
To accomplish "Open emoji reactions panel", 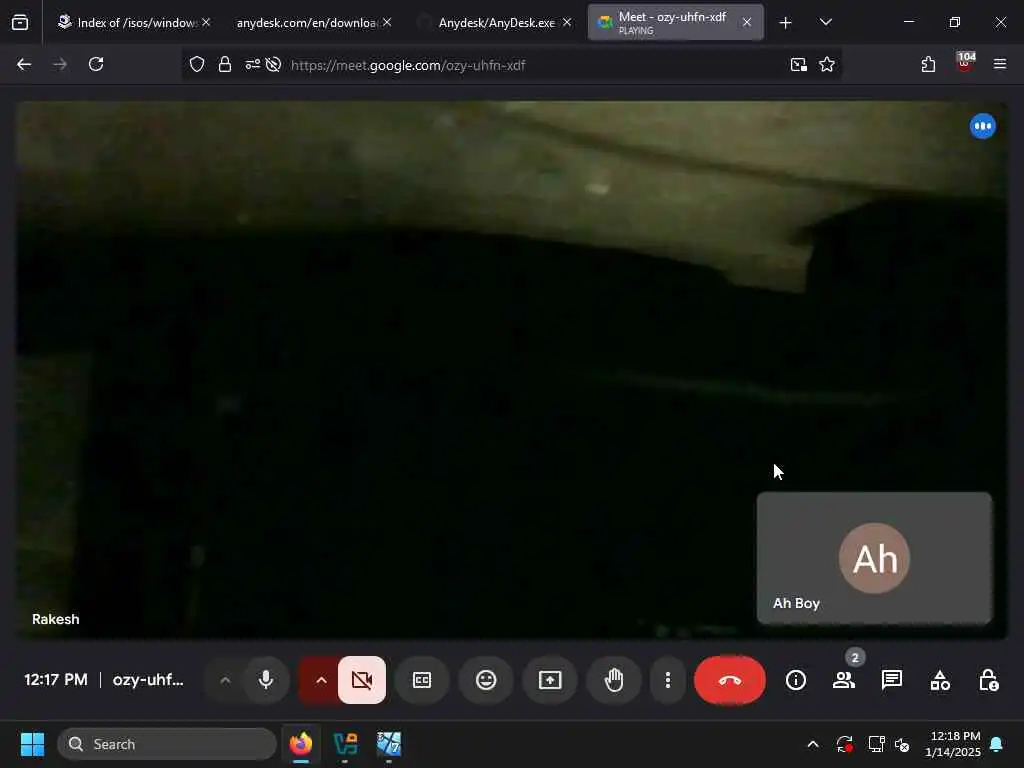I will (x=486, y=680).
